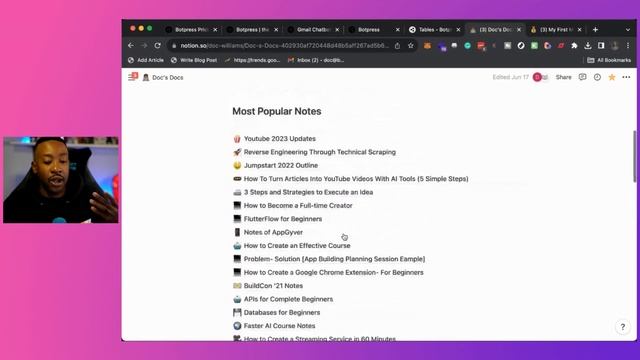Open Notes of AppGyver page
The height and width of the screenshot is (360, 640).
pos(273,232)
